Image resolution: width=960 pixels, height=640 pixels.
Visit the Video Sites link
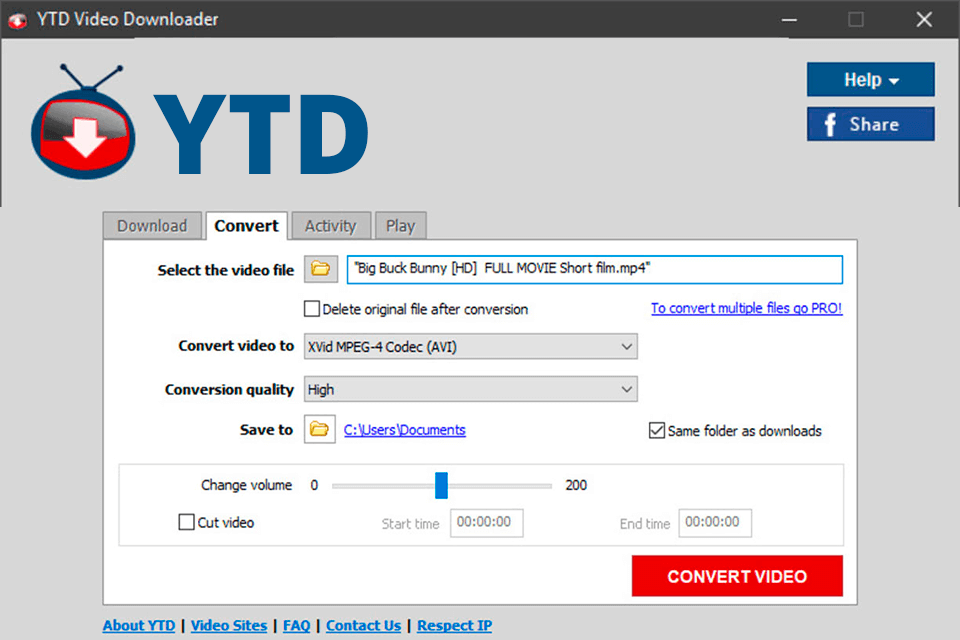229,626
